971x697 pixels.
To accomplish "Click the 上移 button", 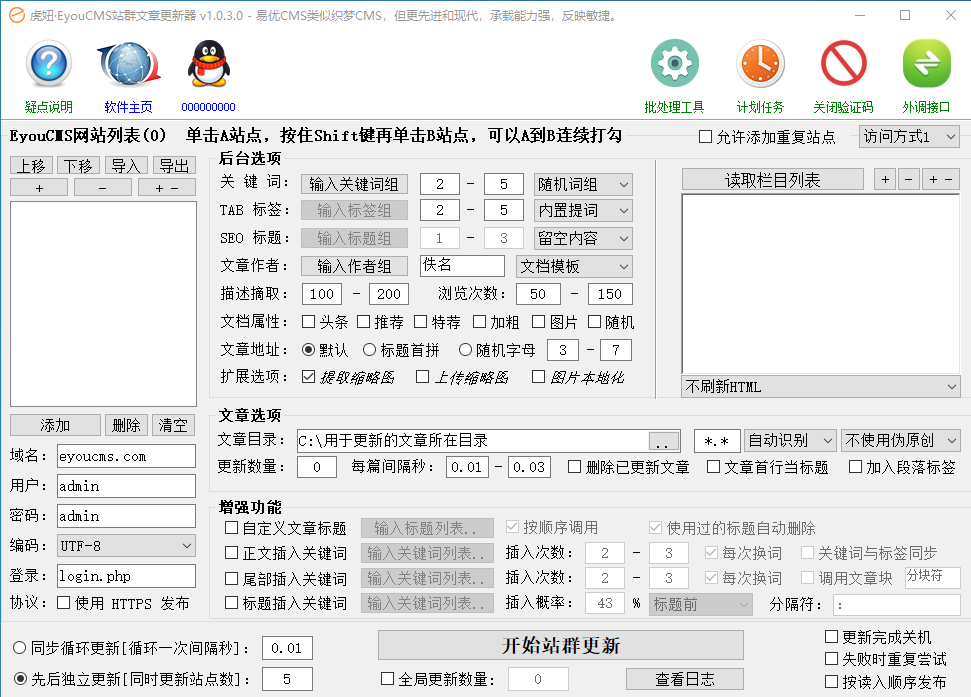I will pyautogui.click(x=32, y=165).
